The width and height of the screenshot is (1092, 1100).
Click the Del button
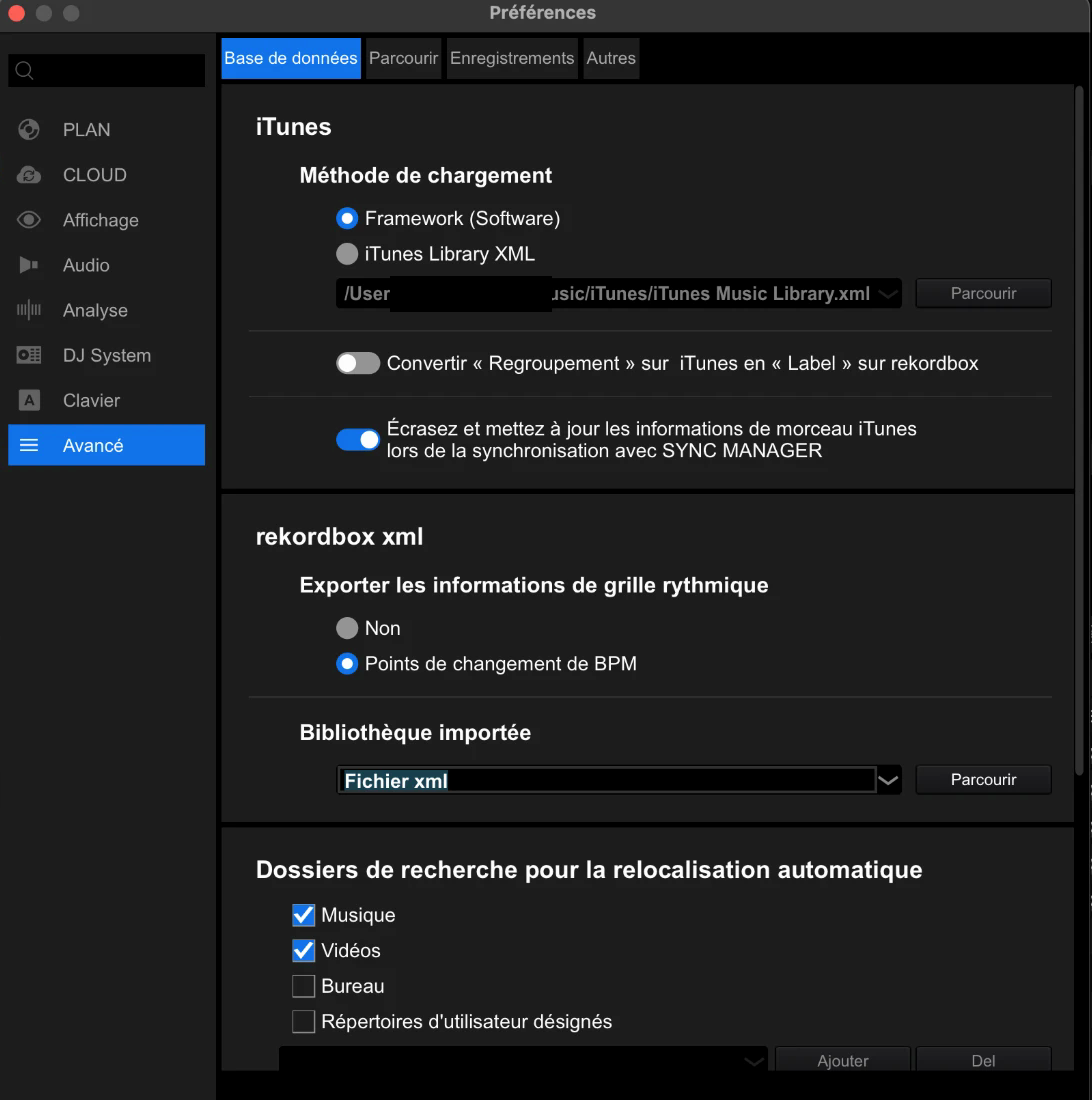click(983, 1060)
